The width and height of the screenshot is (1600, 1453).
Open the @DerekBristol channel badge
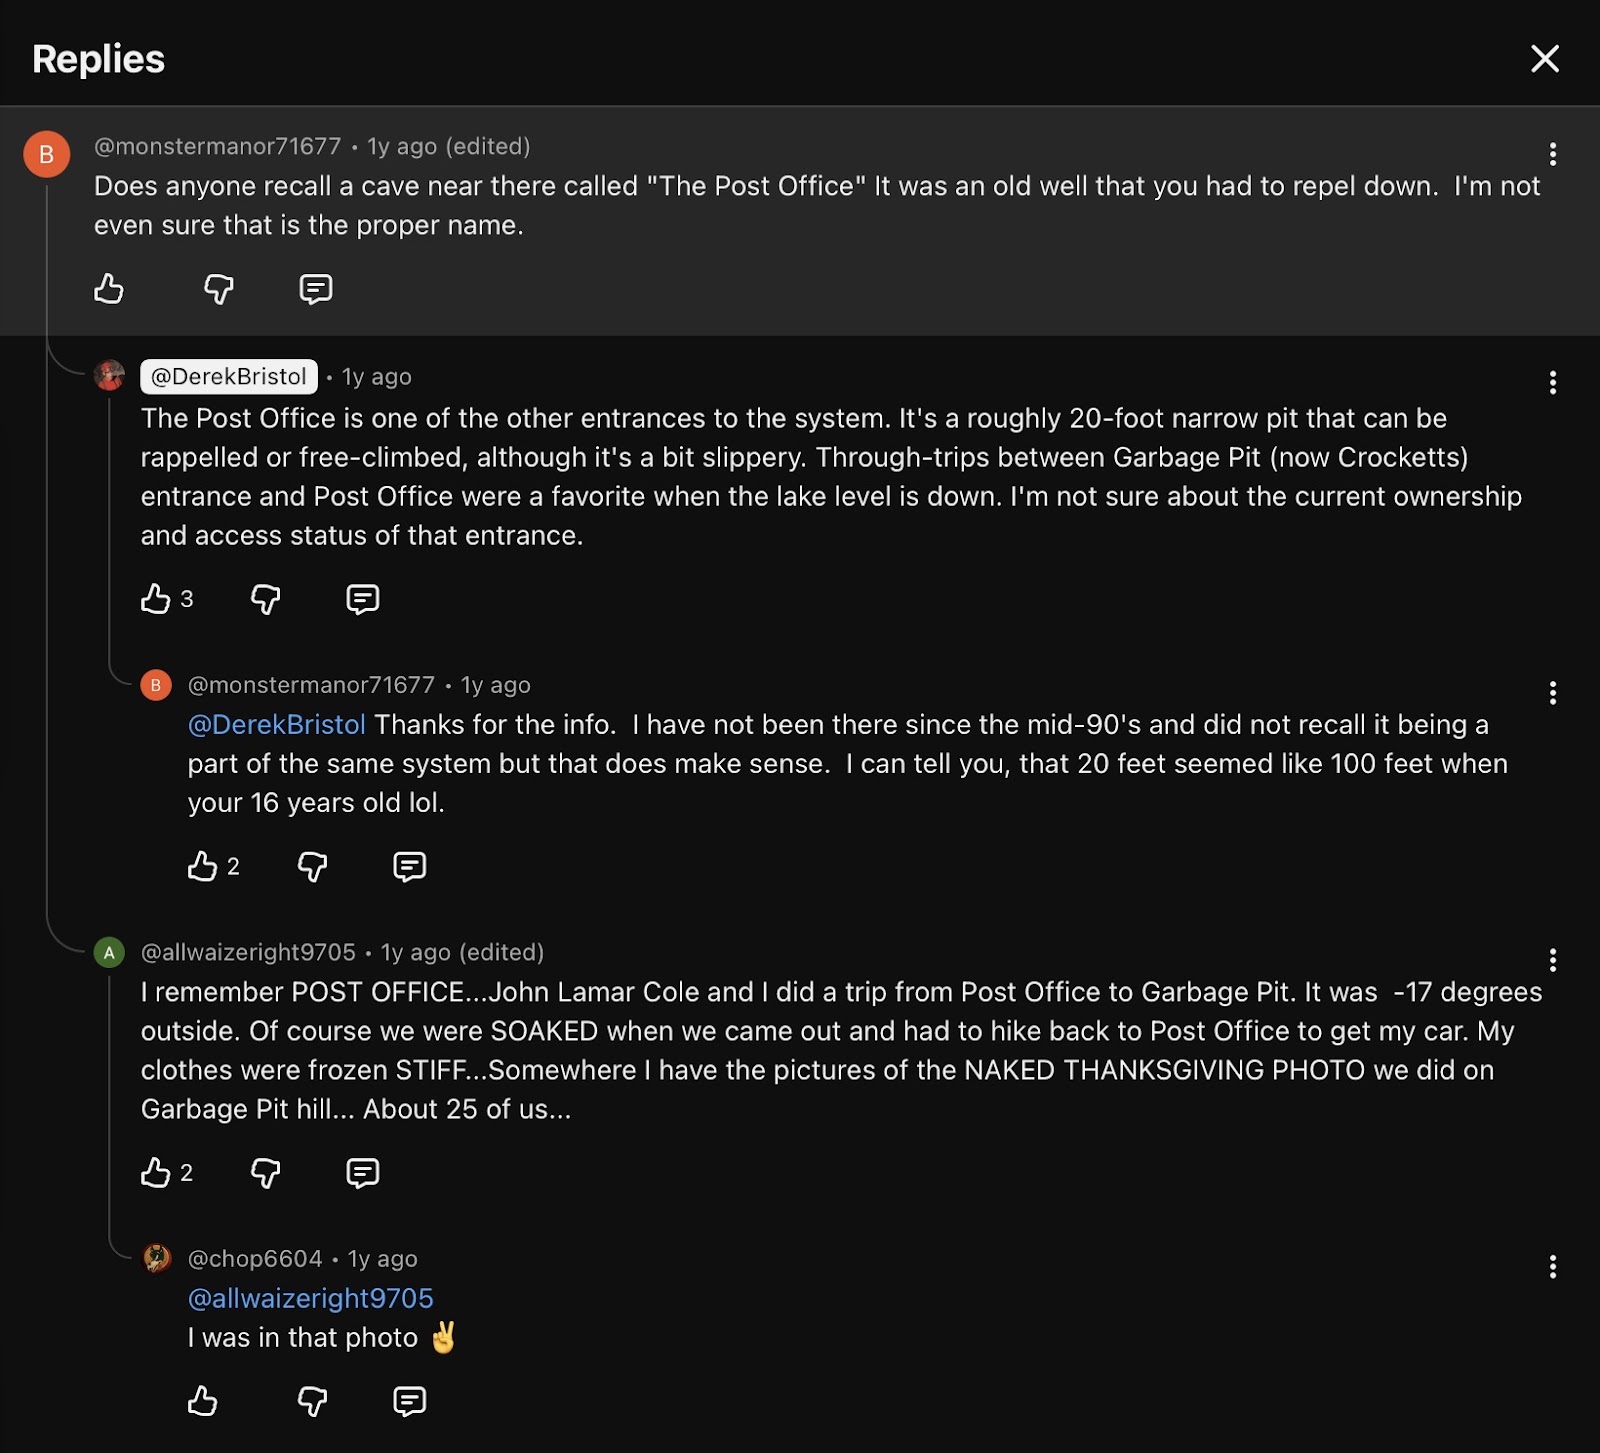click(229, 377)
